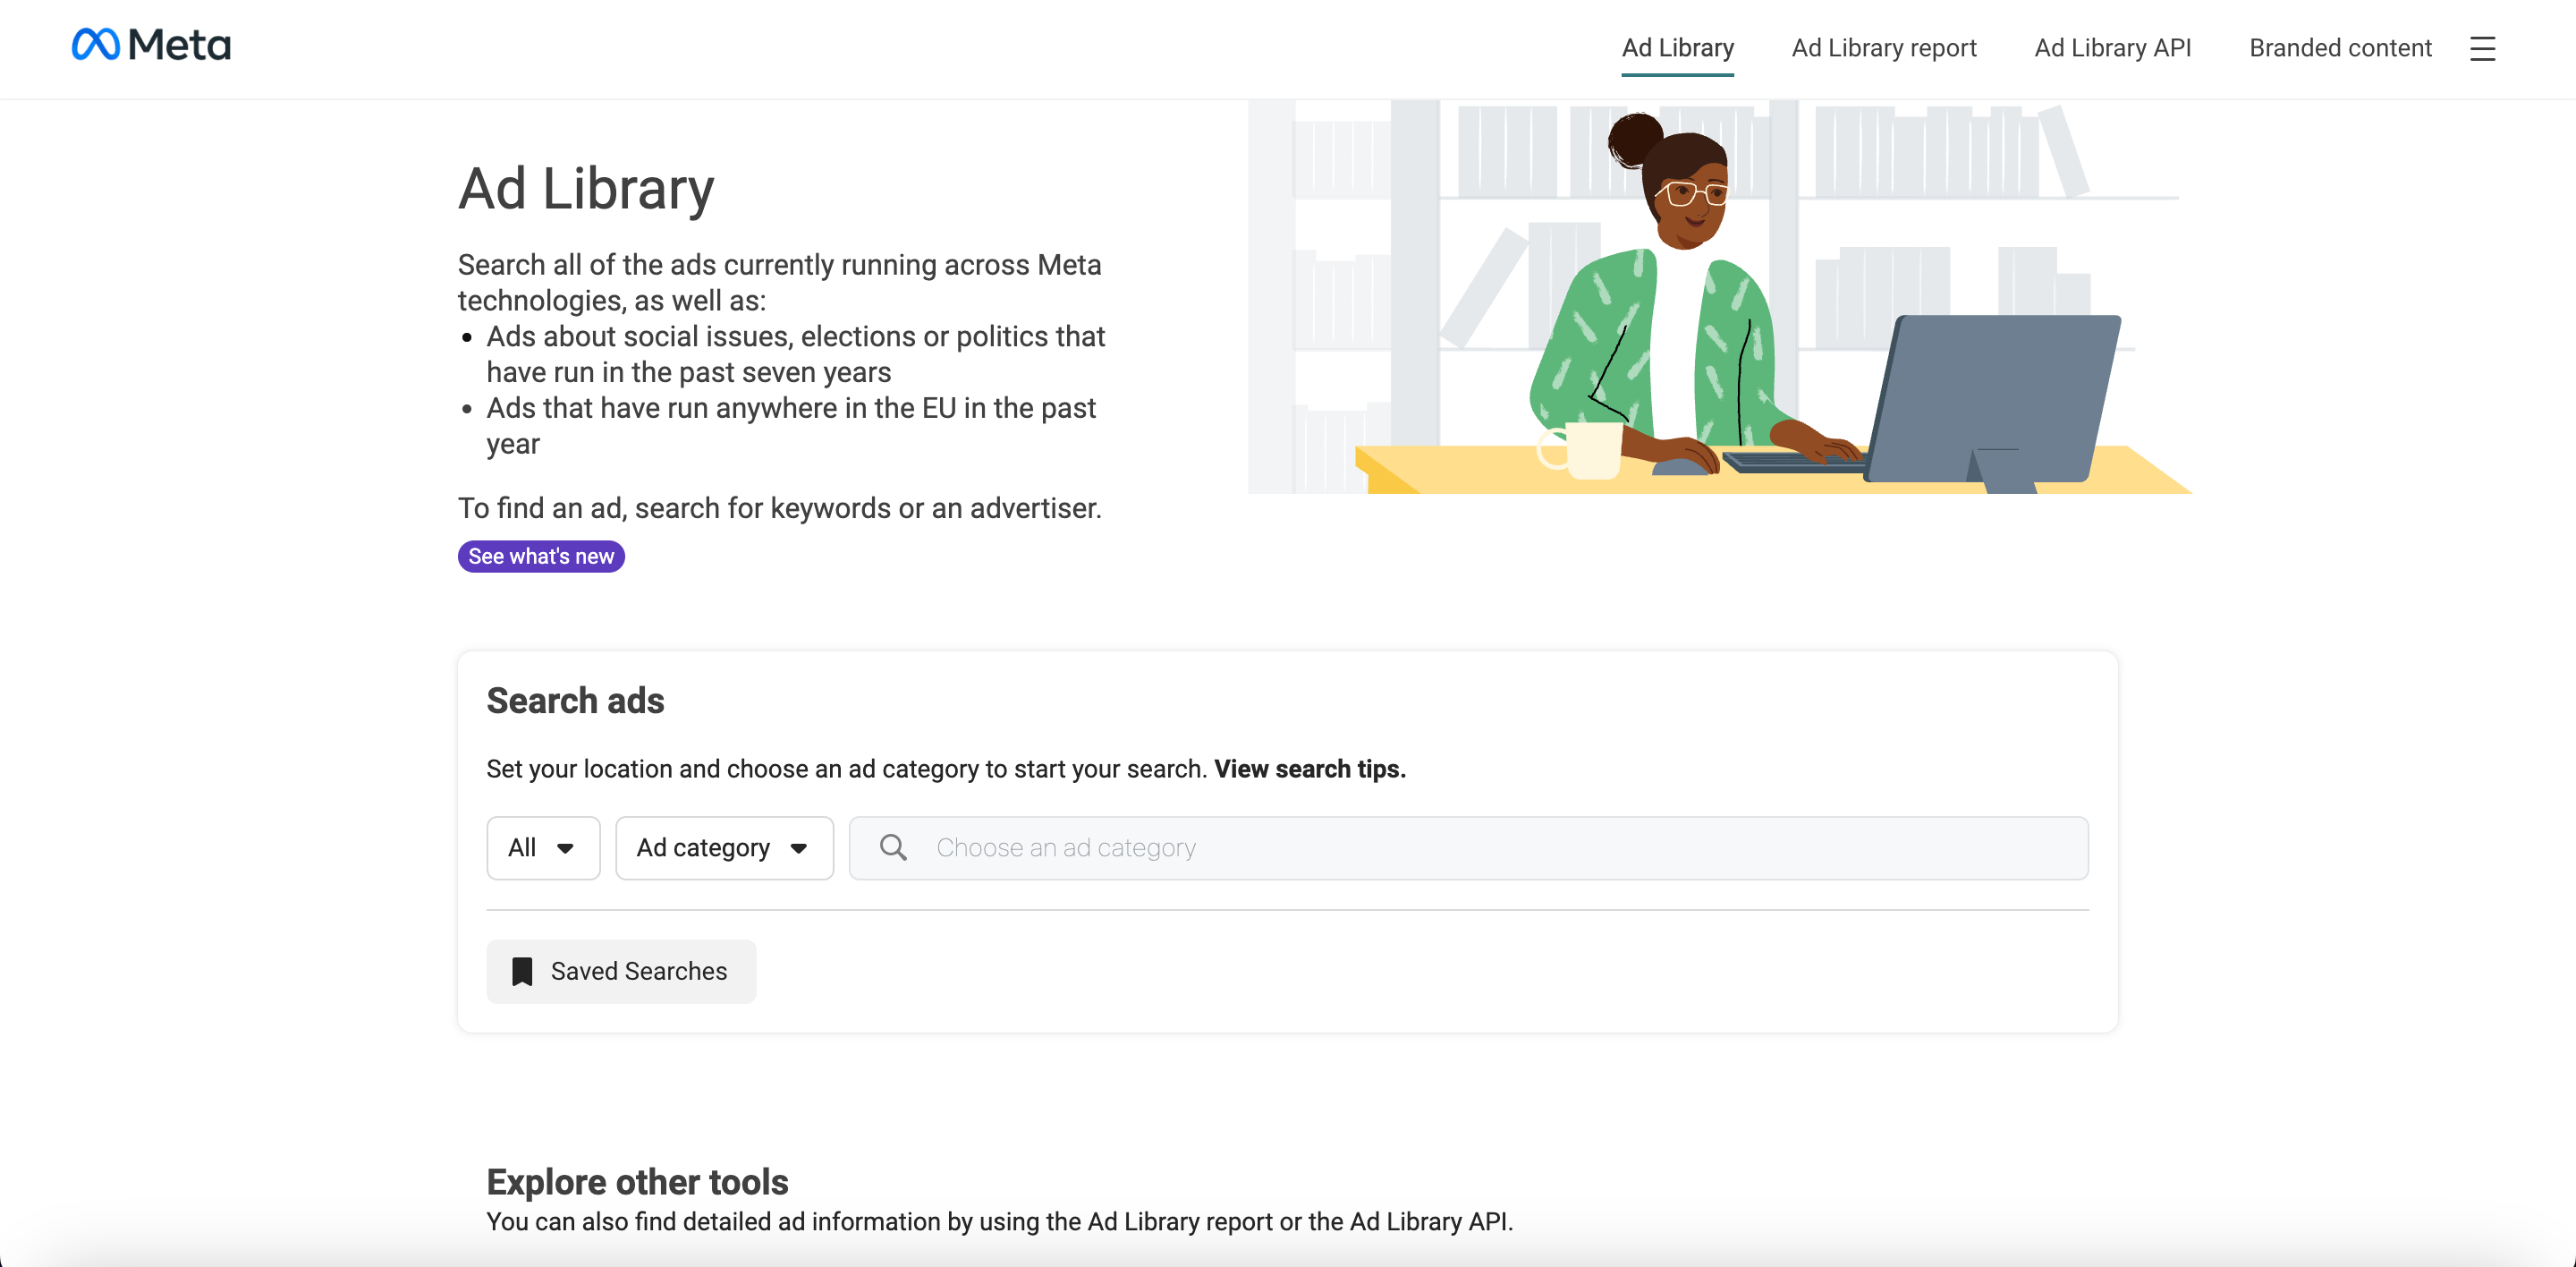Open the hamburger menu icon
The width and height of the screenshot is (2576, 1267).
2482,48
